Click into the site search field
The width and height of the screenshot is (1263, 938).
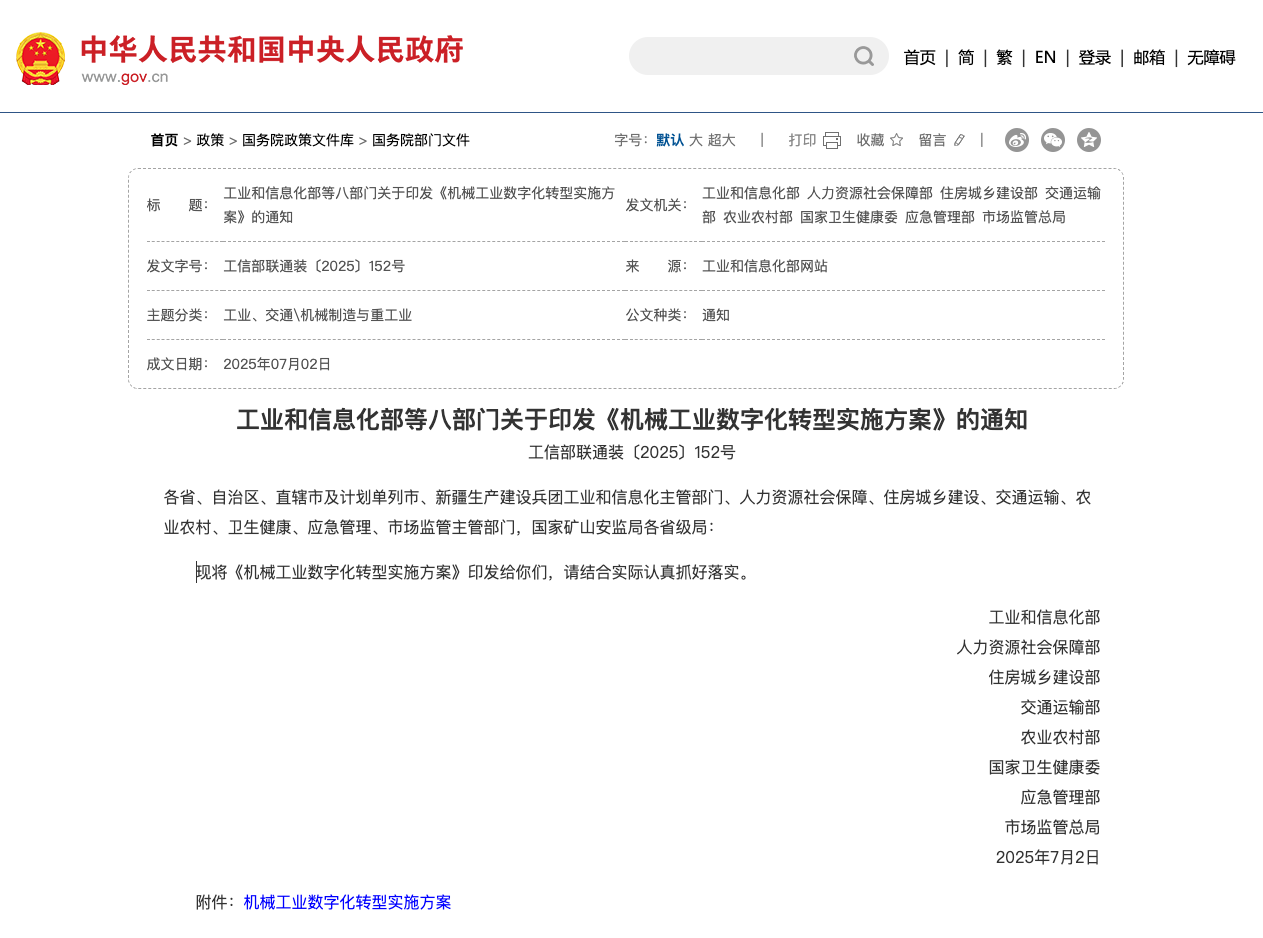[740, 57]
